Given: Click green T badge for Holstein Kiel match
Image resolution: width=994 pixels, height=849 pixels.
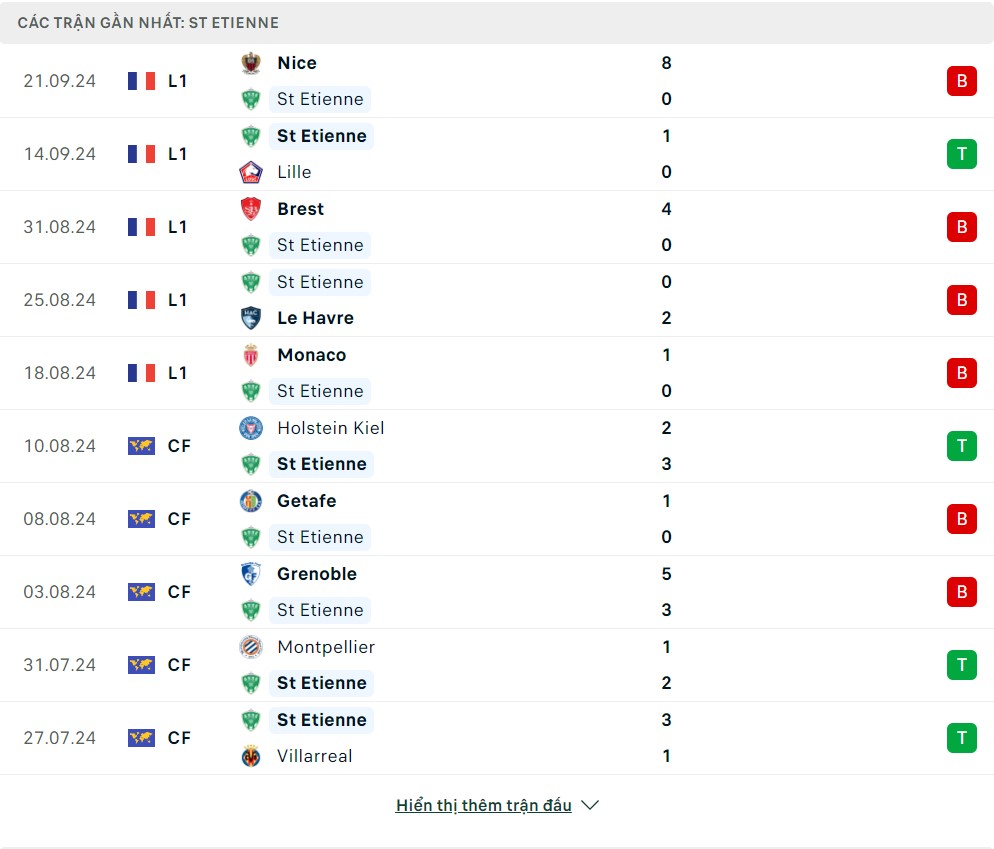Looking at the screenshot, I should (x=961, y=446).
